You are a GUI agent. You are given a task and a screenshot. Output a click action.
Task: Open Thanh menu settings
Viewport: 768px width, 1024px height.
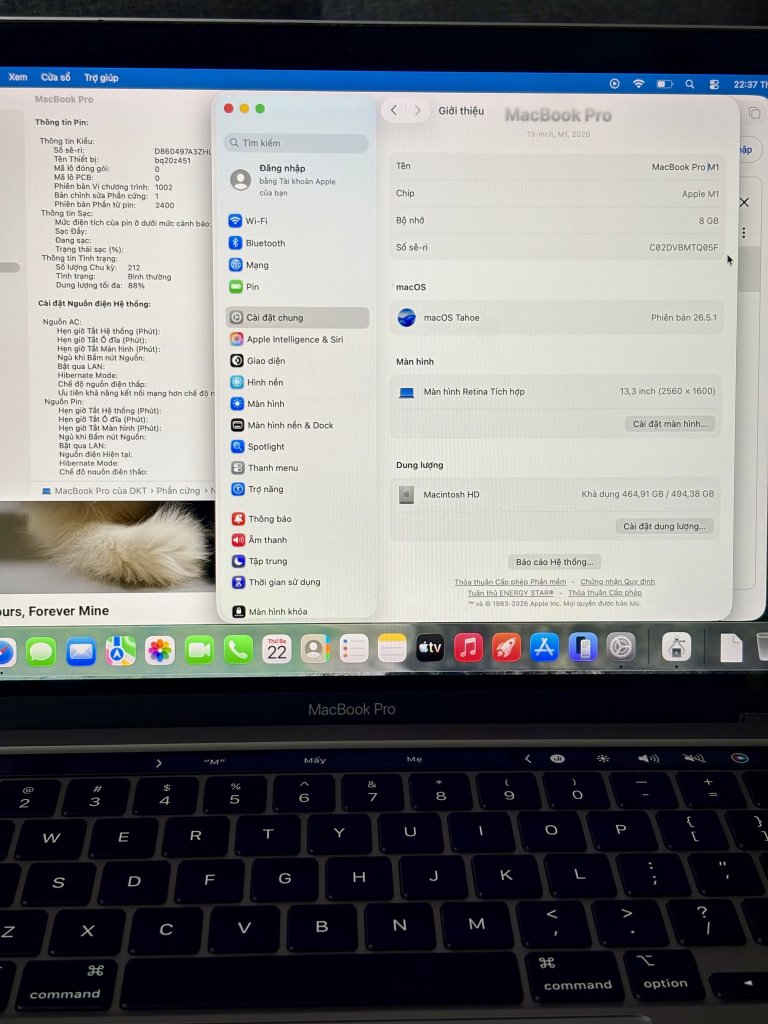pyautogui.click(x=264, y=468)
